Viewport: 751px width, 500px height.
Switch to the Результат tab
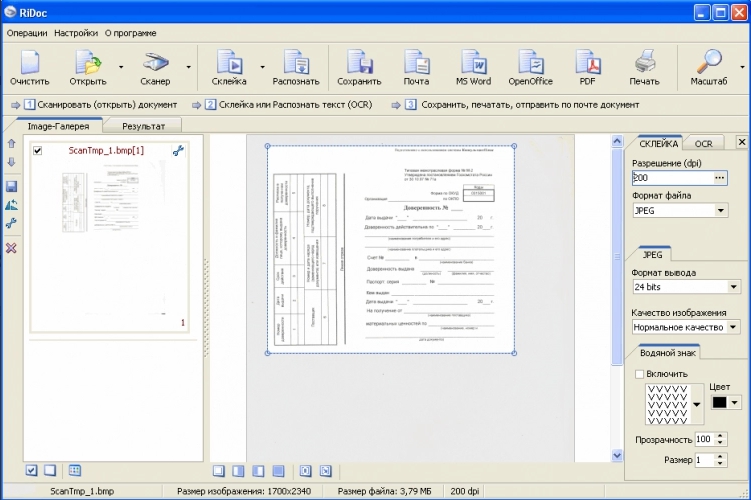coord(144,127)
